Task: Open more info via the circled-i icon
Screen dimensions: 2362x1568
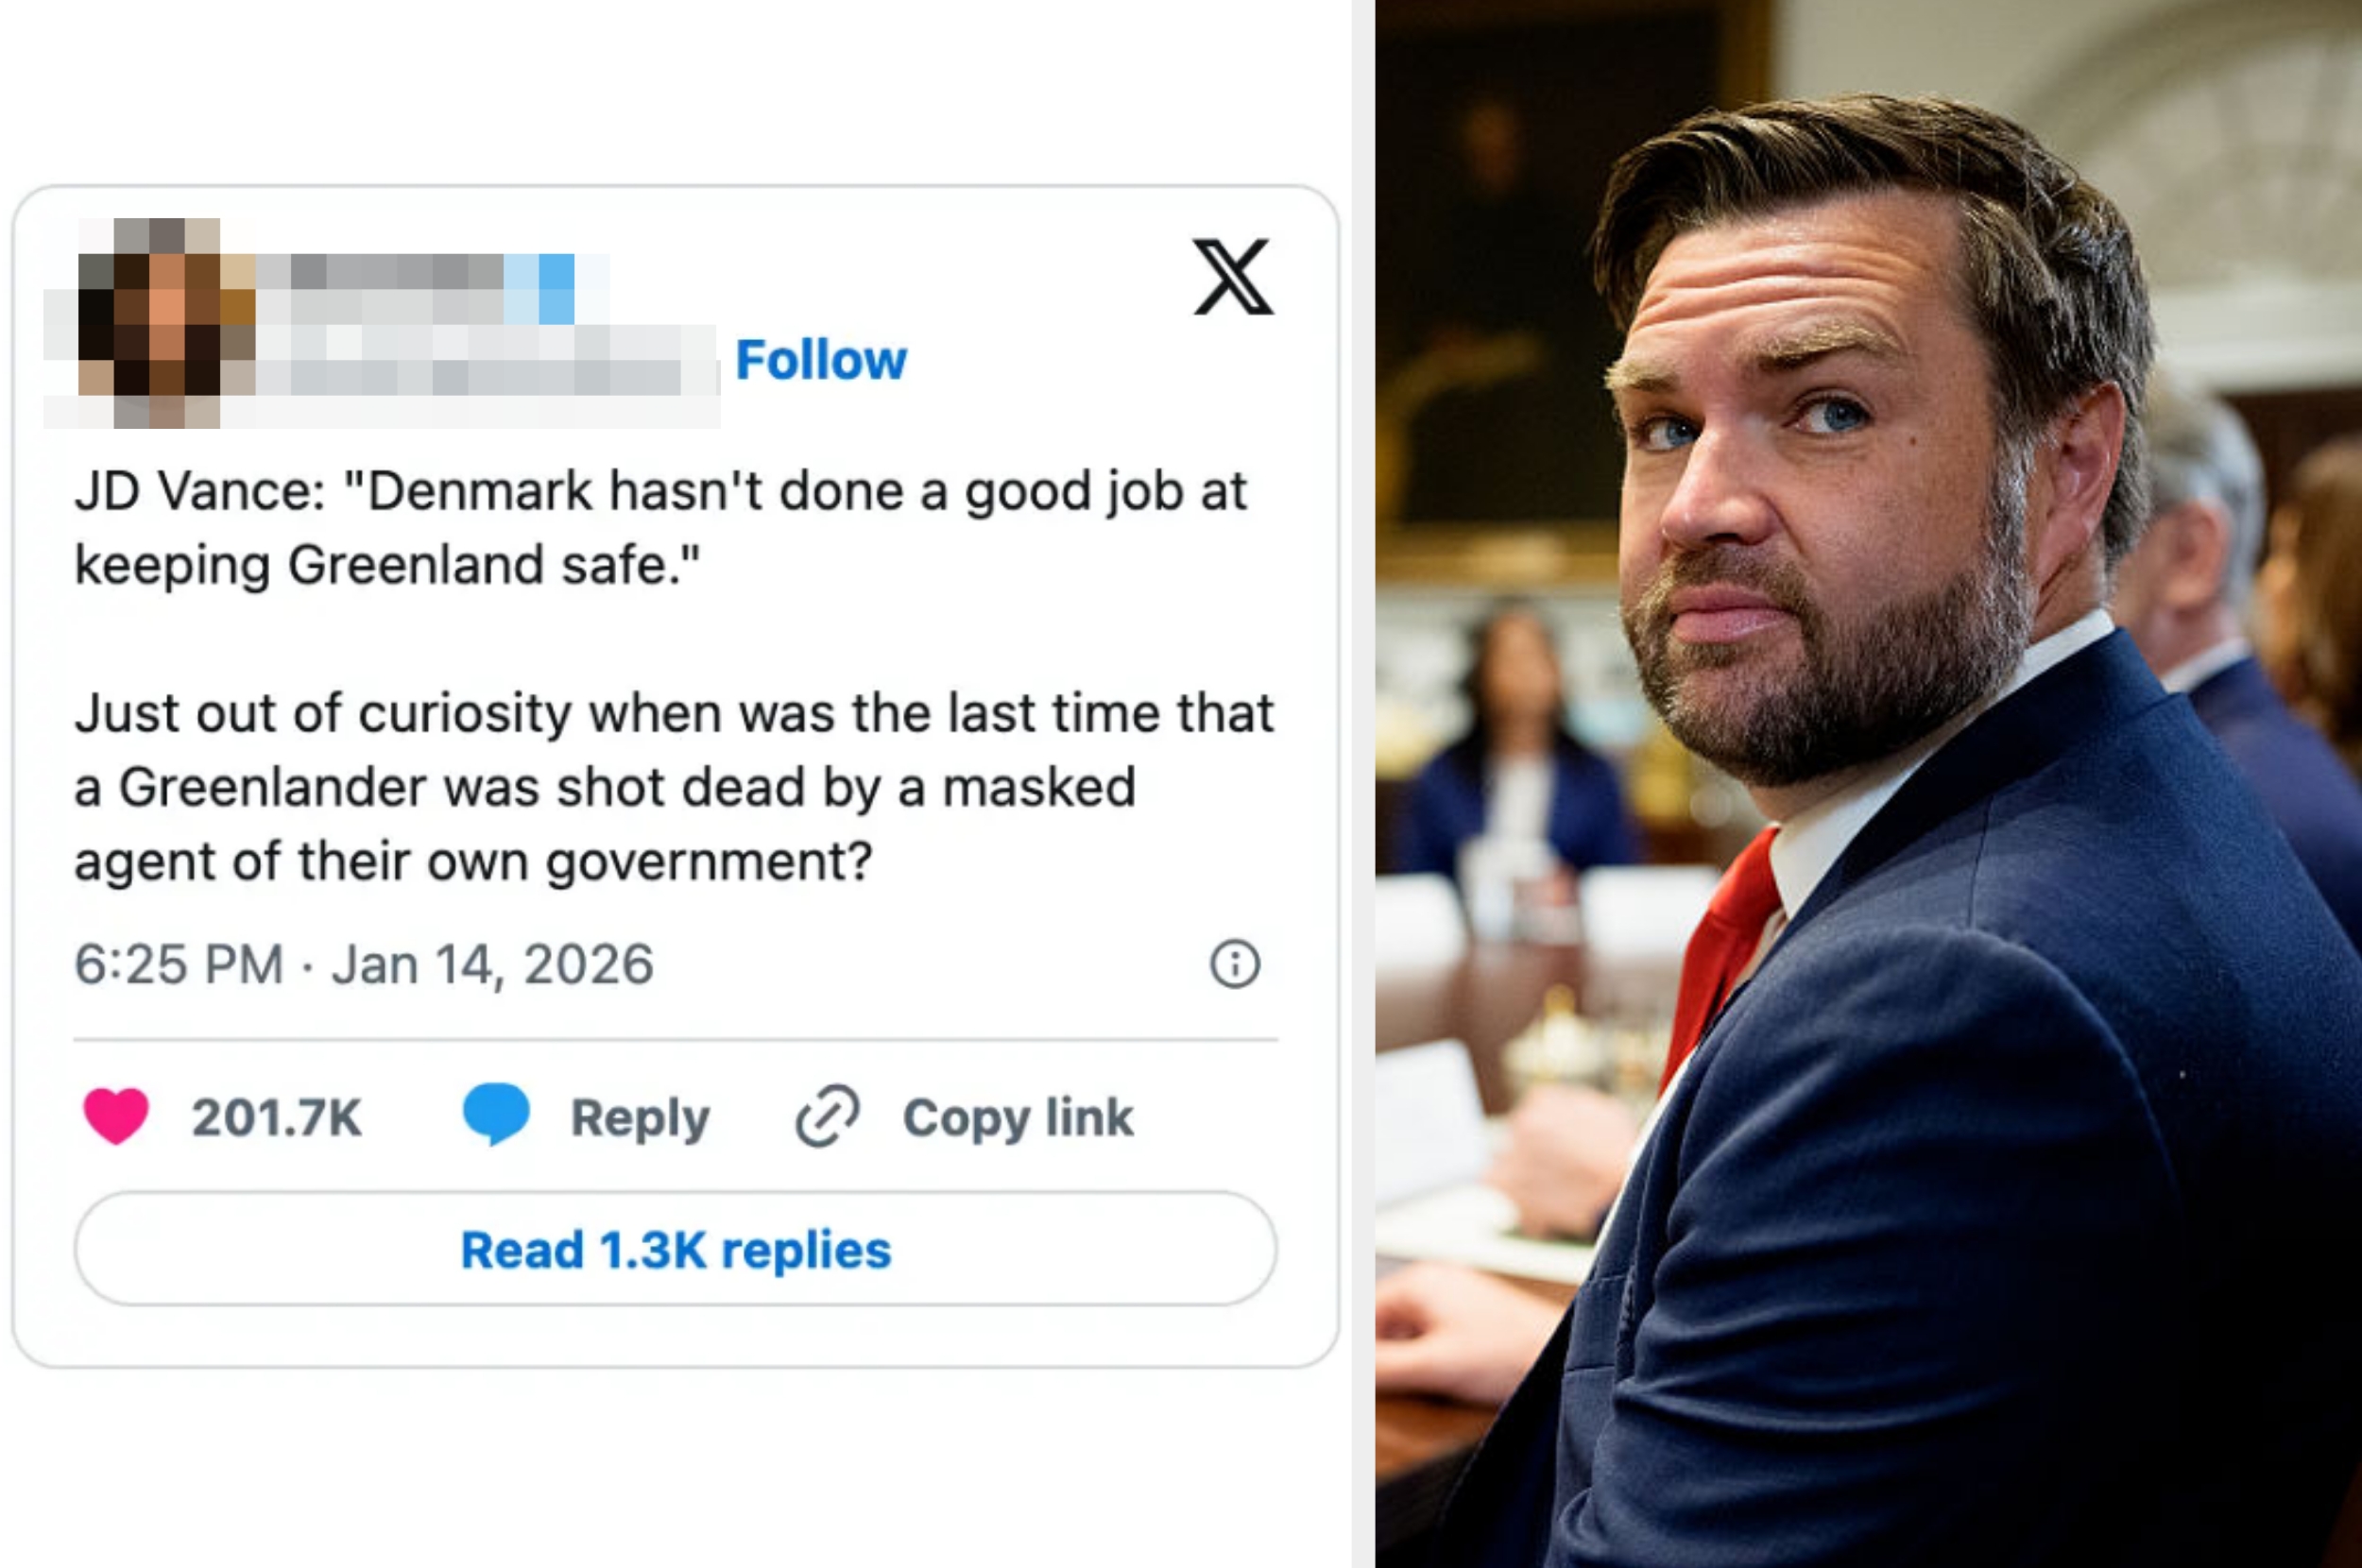Action: 1238,963
